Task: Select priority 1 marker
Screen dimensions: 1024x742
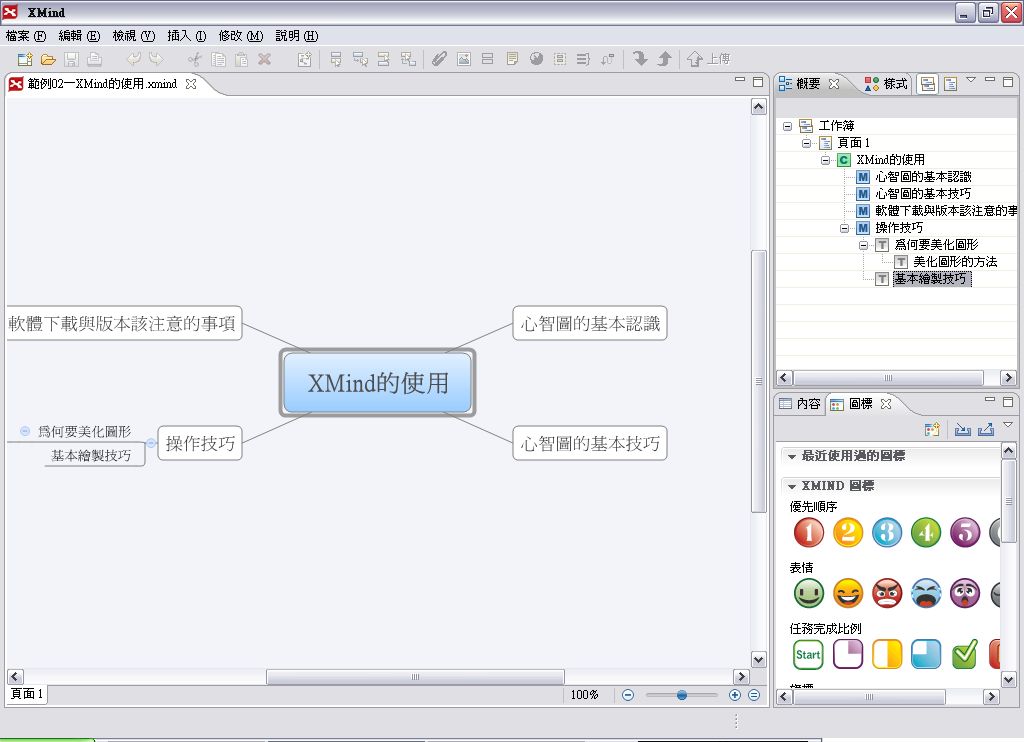Action: (808, 532)
